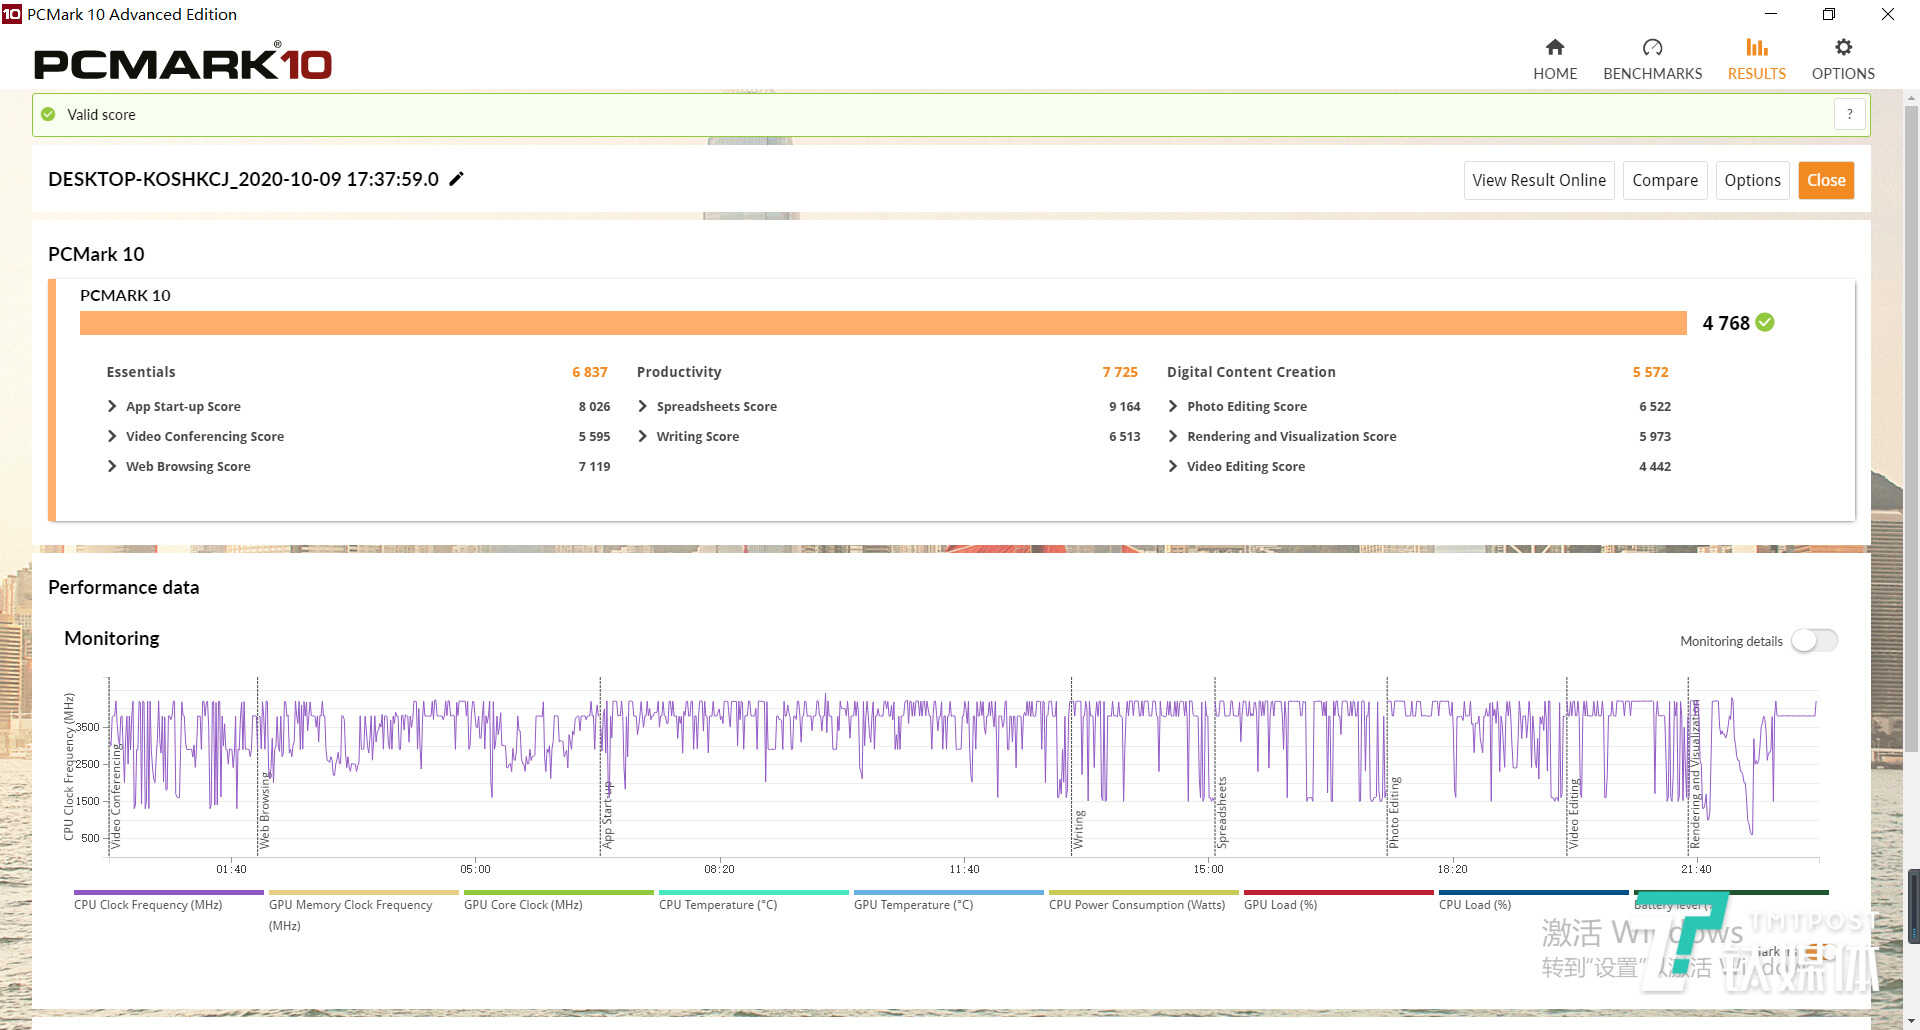Viewport: 1920px width, 1030px height.
Task: Expand Video Conferencing Score details
Action: 112,436
